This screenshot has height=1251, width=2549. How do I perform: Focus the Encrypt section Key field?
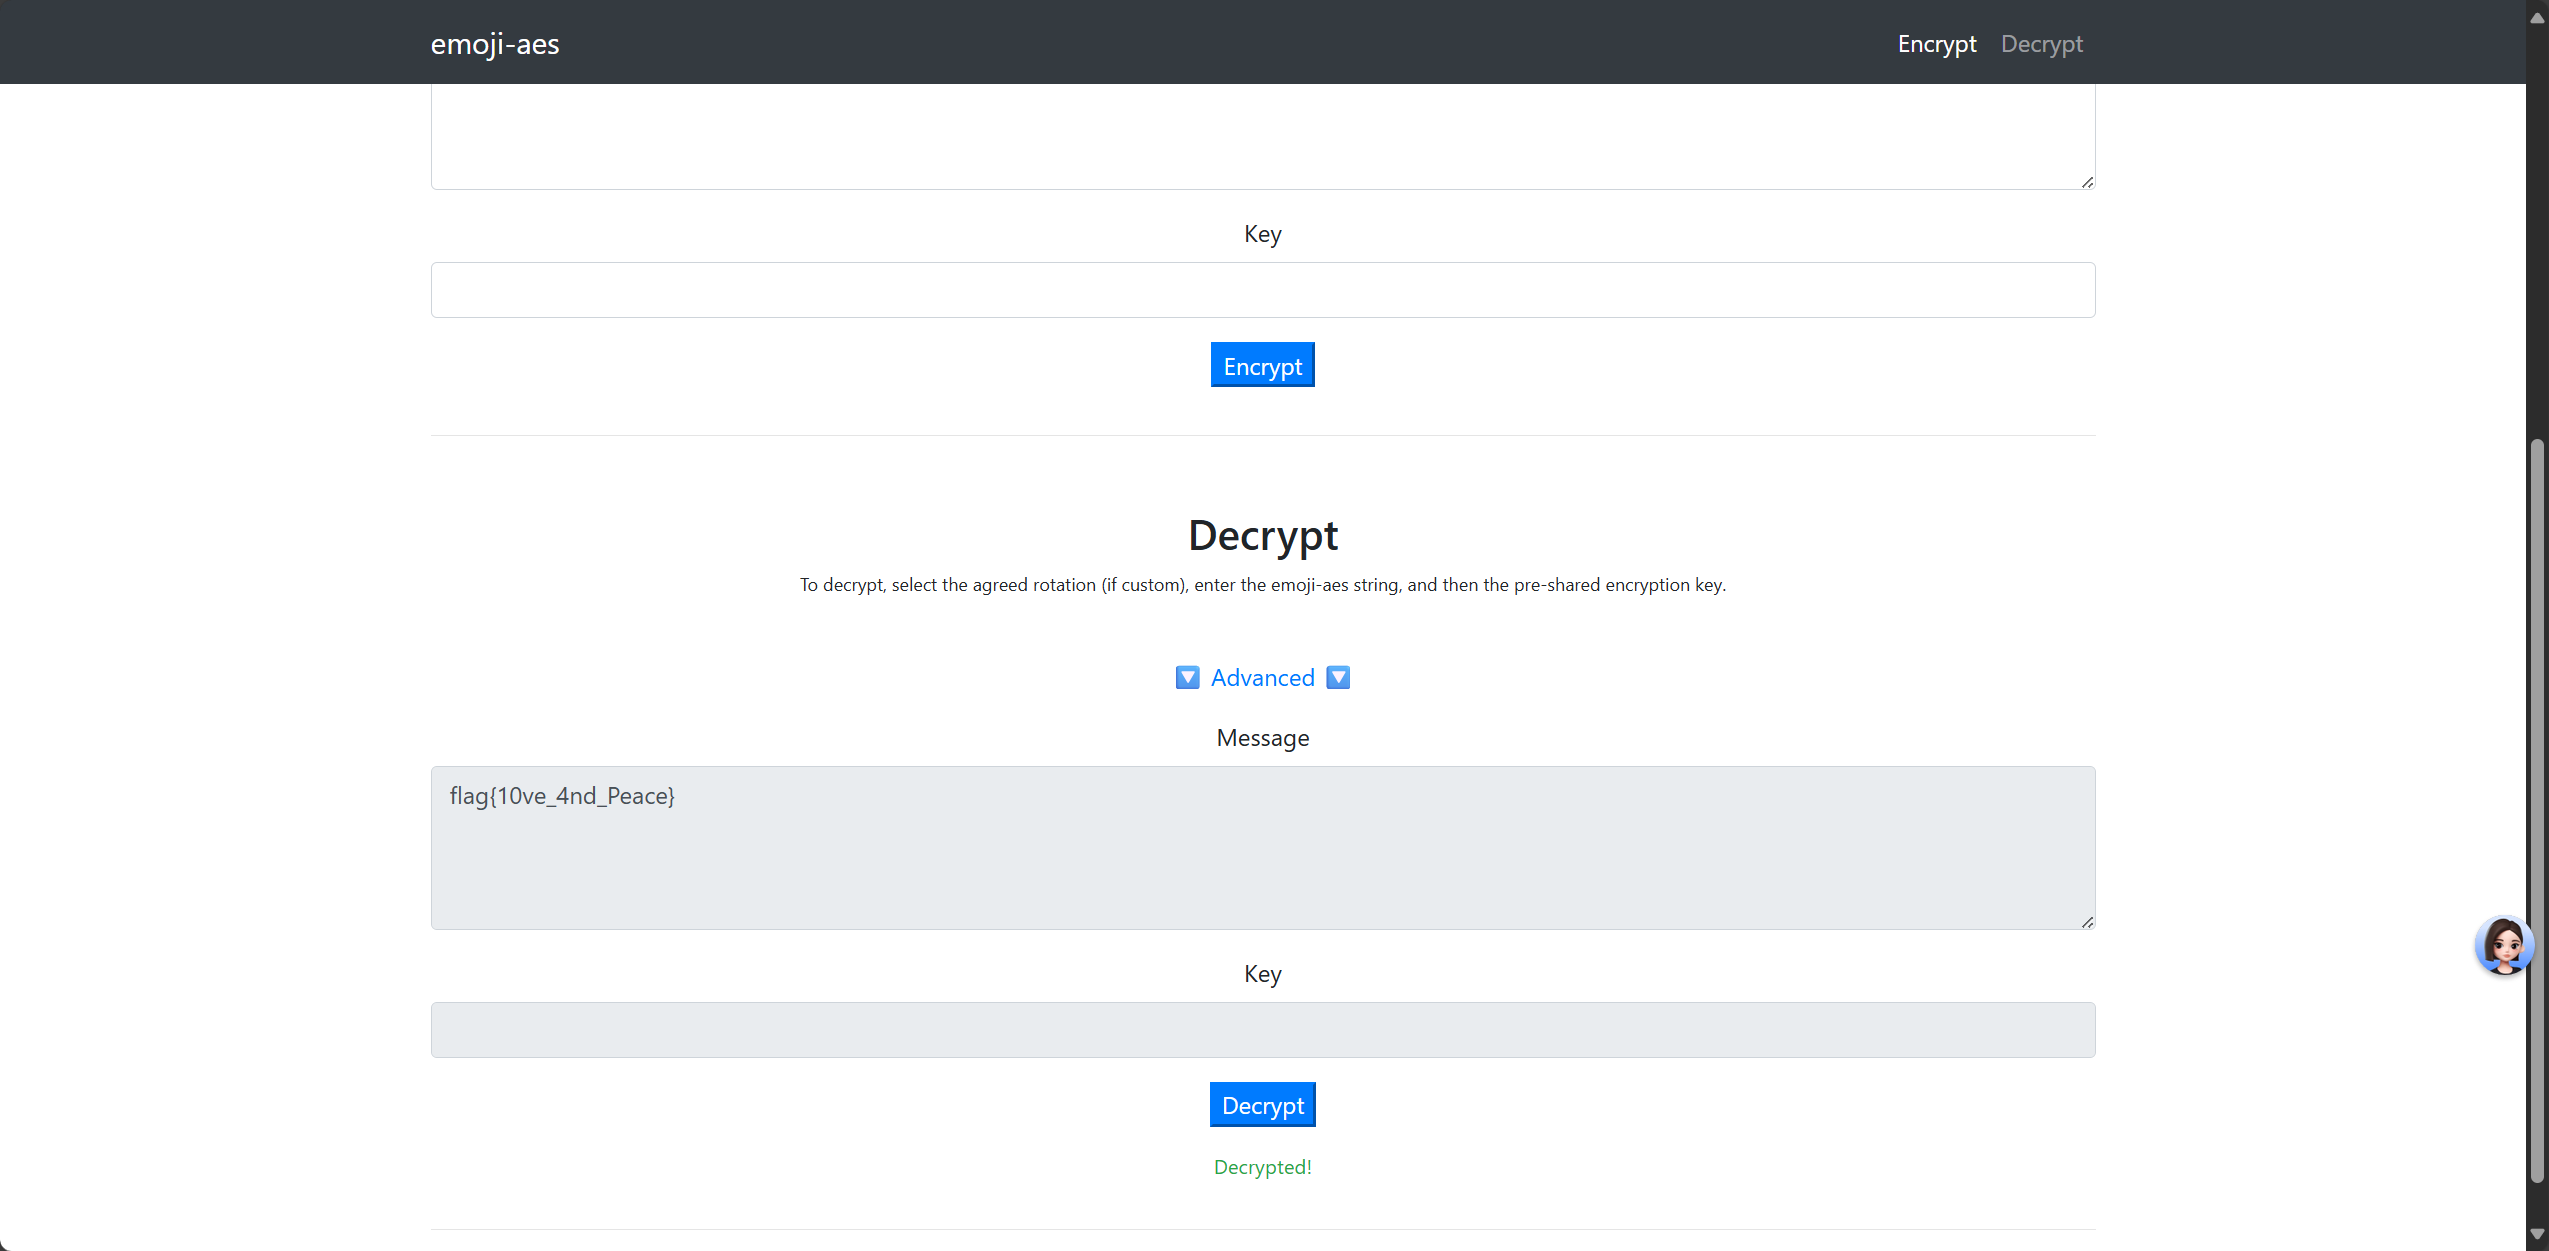[x=1262, y=290]
